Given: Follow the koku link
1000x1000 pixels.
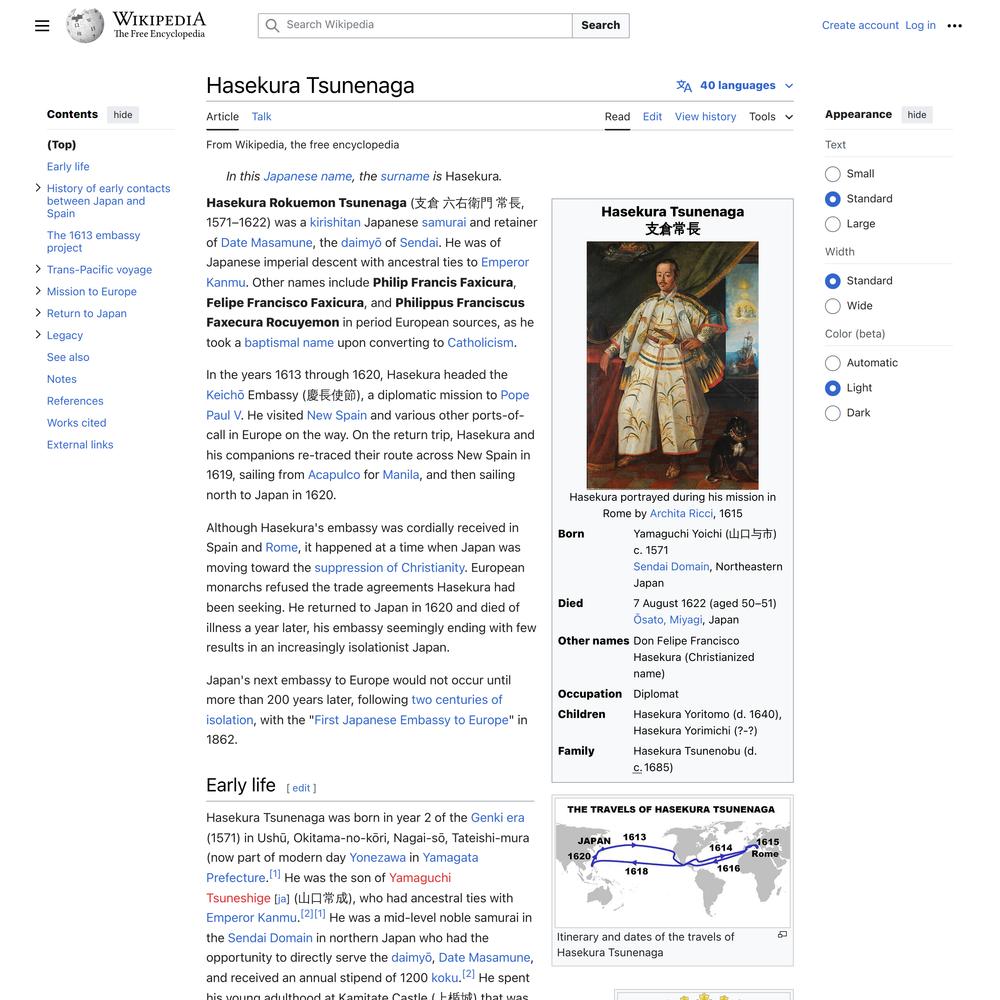Looking at the screenshot, I should click(x=445, y=978).
